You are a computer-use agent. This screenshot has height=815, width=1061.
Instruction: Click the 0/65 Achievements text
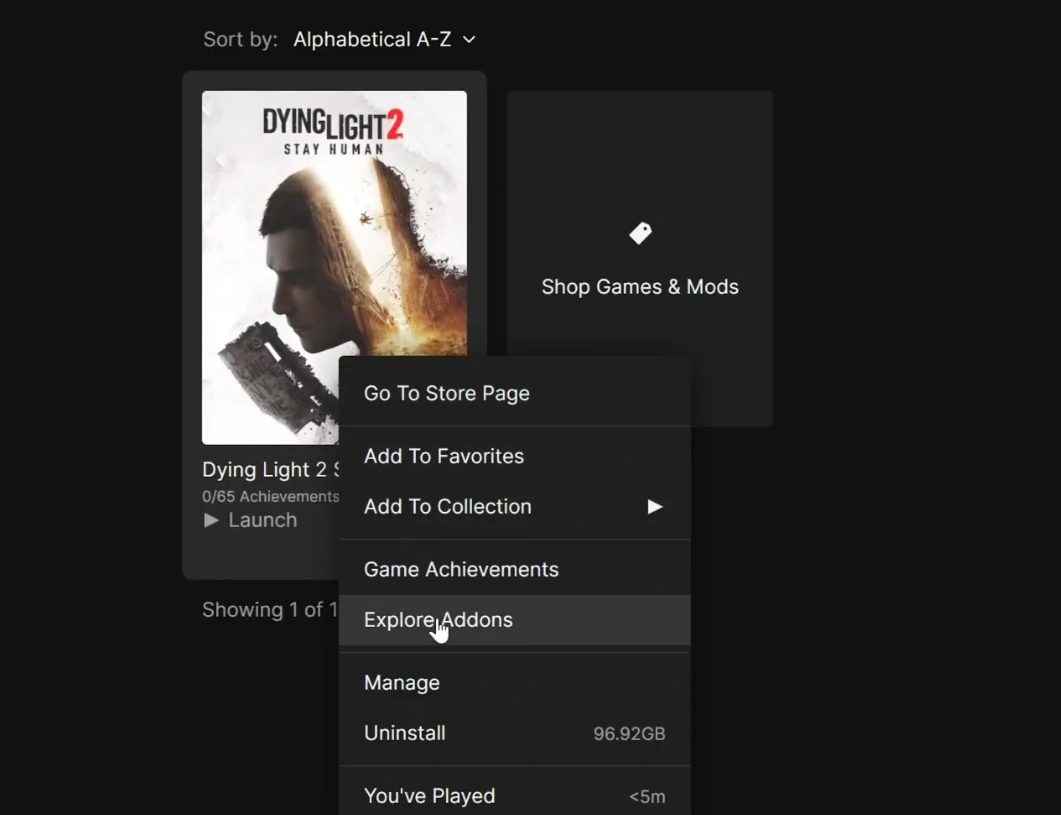(271, 497)
